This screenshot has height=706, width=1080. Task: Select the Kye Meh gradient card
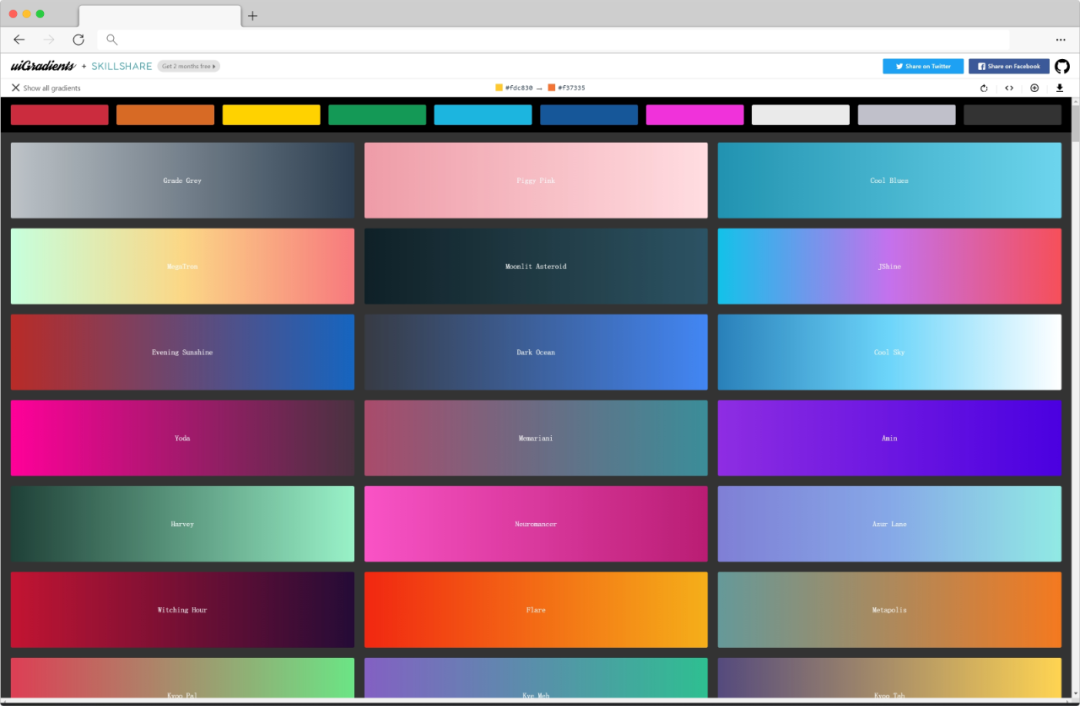tap(536, 678)
